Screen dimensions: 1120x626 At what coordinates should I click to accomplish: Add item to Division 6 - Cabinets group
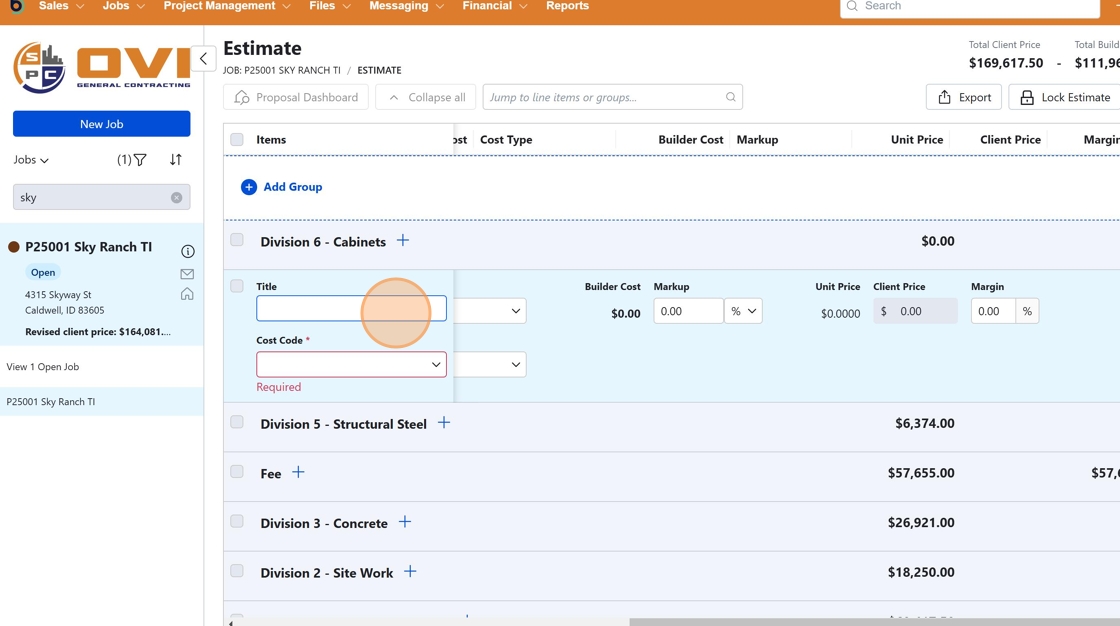tap(403, 241)
